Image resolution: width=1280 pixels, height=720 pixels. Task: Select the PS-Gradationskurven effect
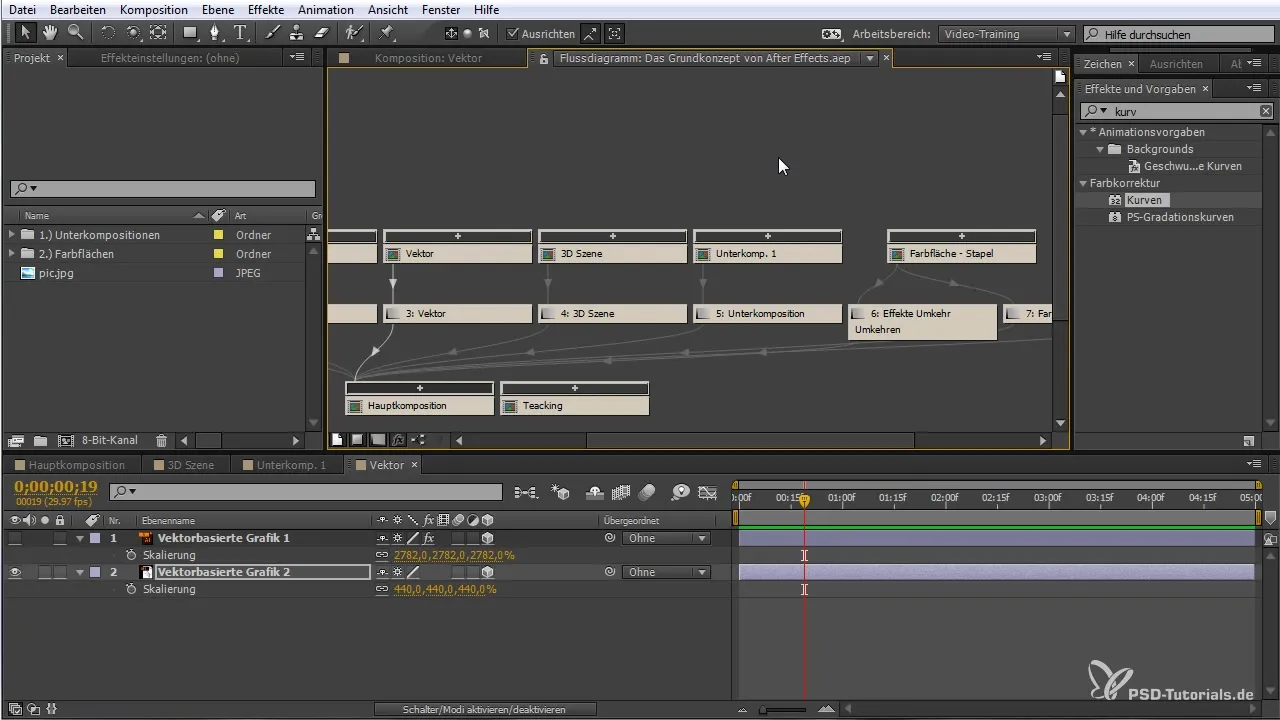click(1179, 217)
